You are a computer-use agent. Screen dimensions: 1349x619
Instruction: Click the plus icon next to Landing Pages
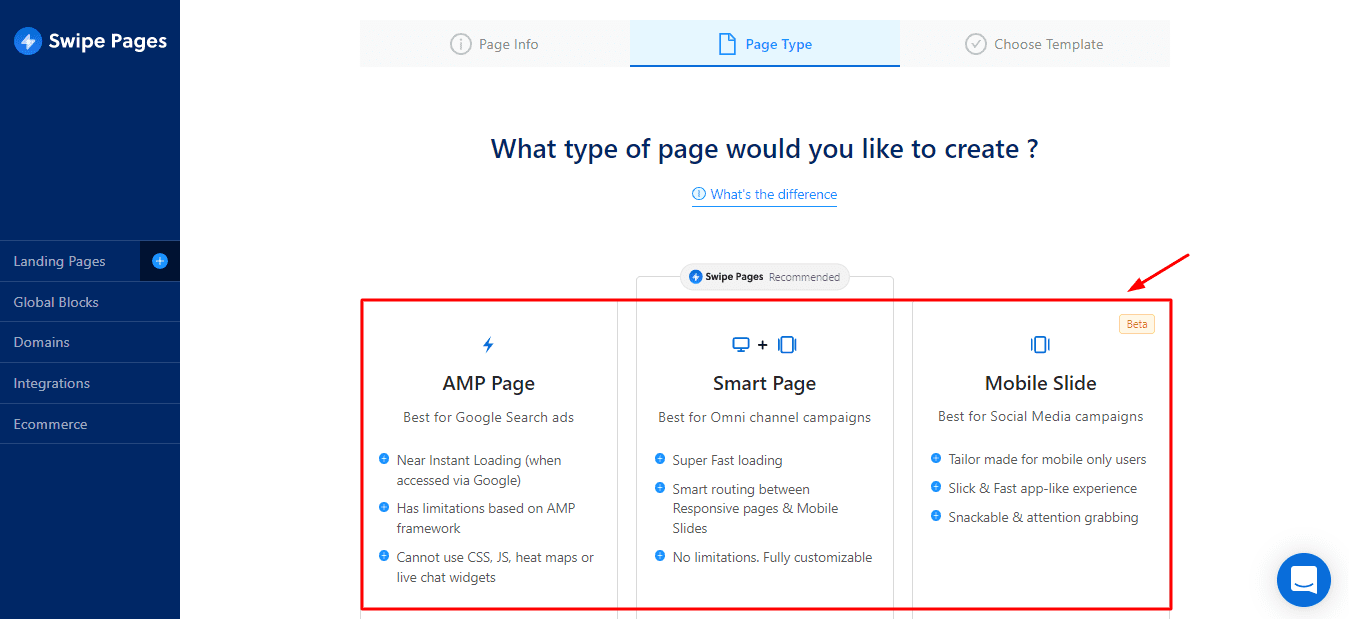[160, 261]
